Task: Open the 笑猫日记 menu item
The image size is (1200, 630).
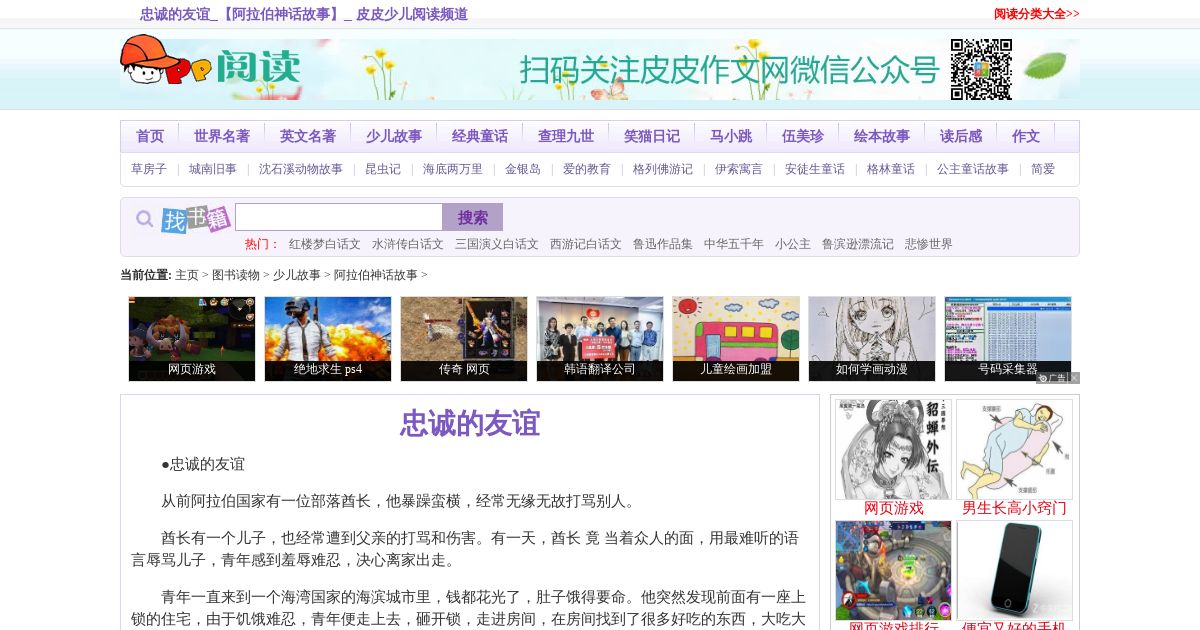Action: (652, 136)
